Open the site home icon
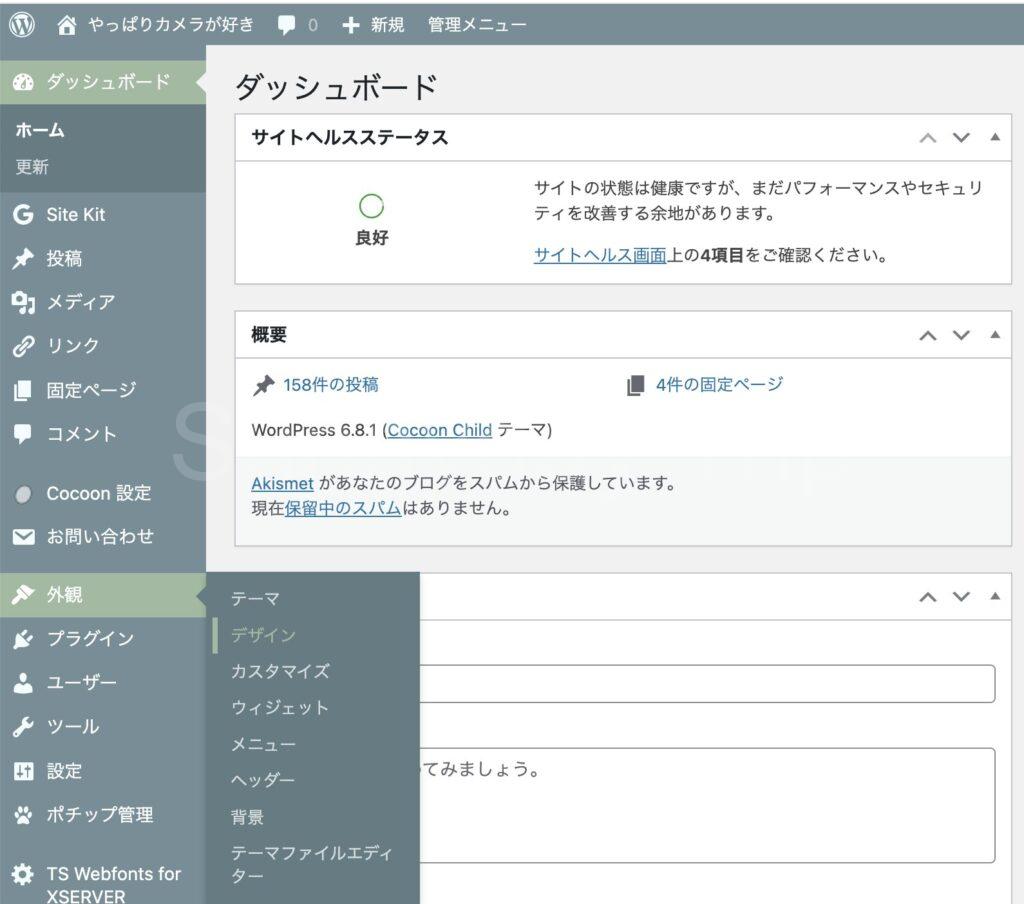Image resolution: width=1024 pixels, height=904 pixels. [x=67, y=25]
